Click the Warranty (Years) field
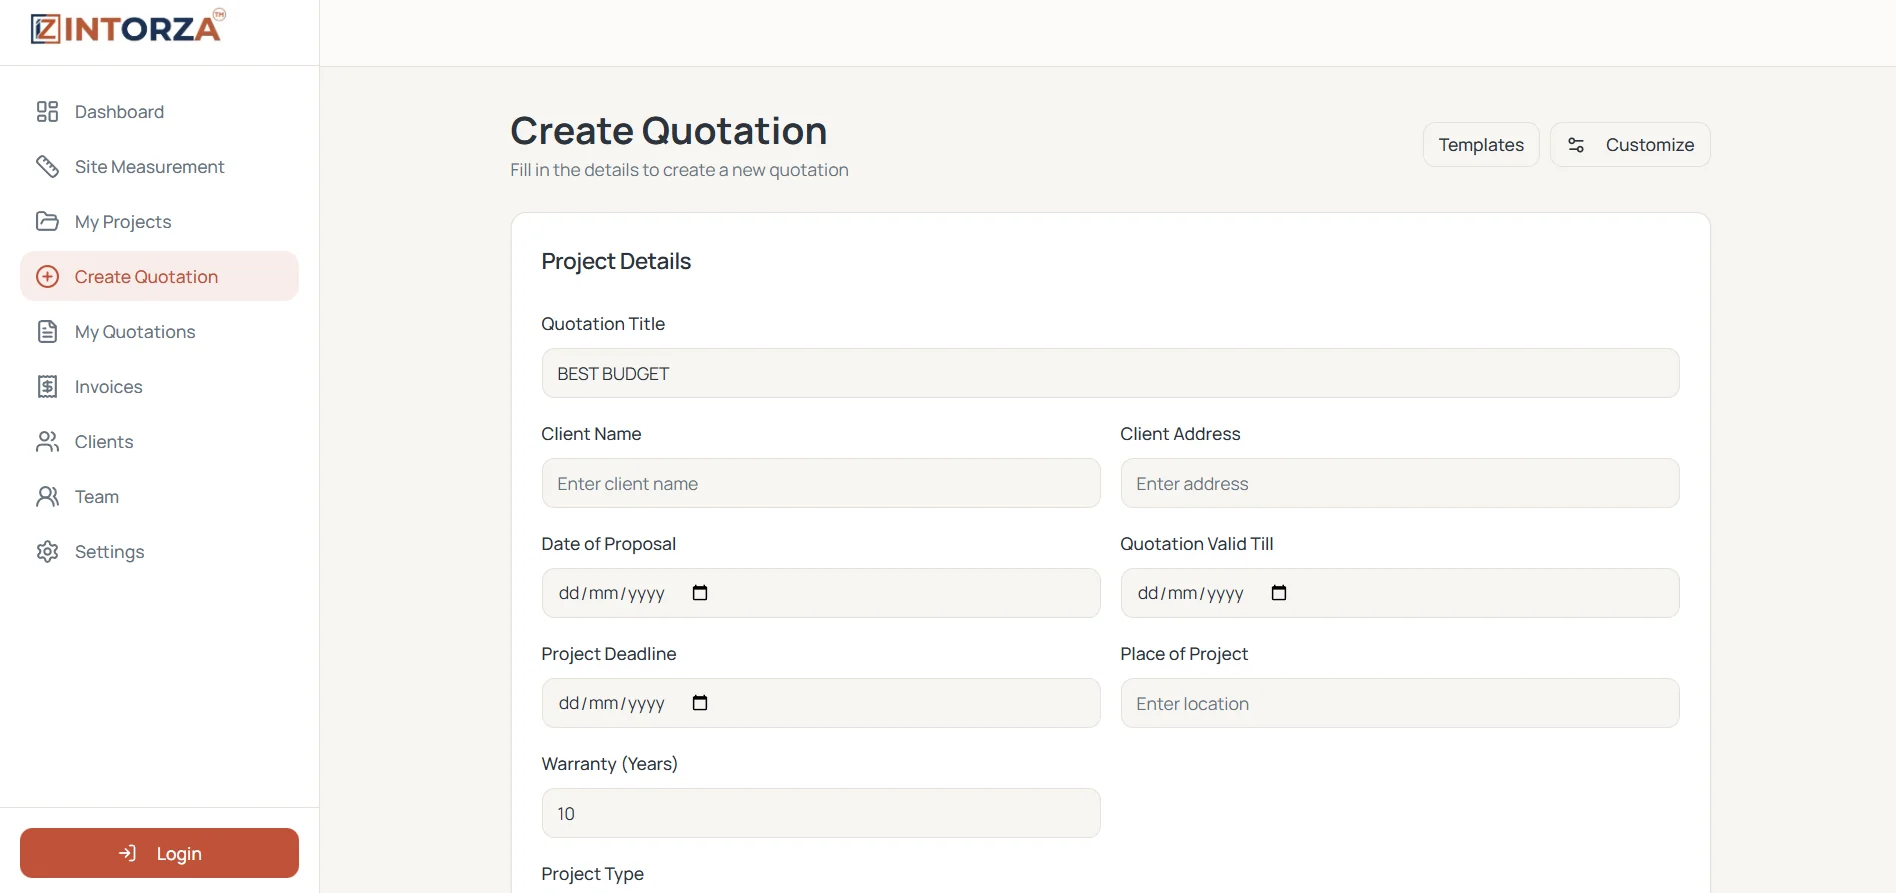The height and width of the screenshot is (893, 1896). click(821, 813)
